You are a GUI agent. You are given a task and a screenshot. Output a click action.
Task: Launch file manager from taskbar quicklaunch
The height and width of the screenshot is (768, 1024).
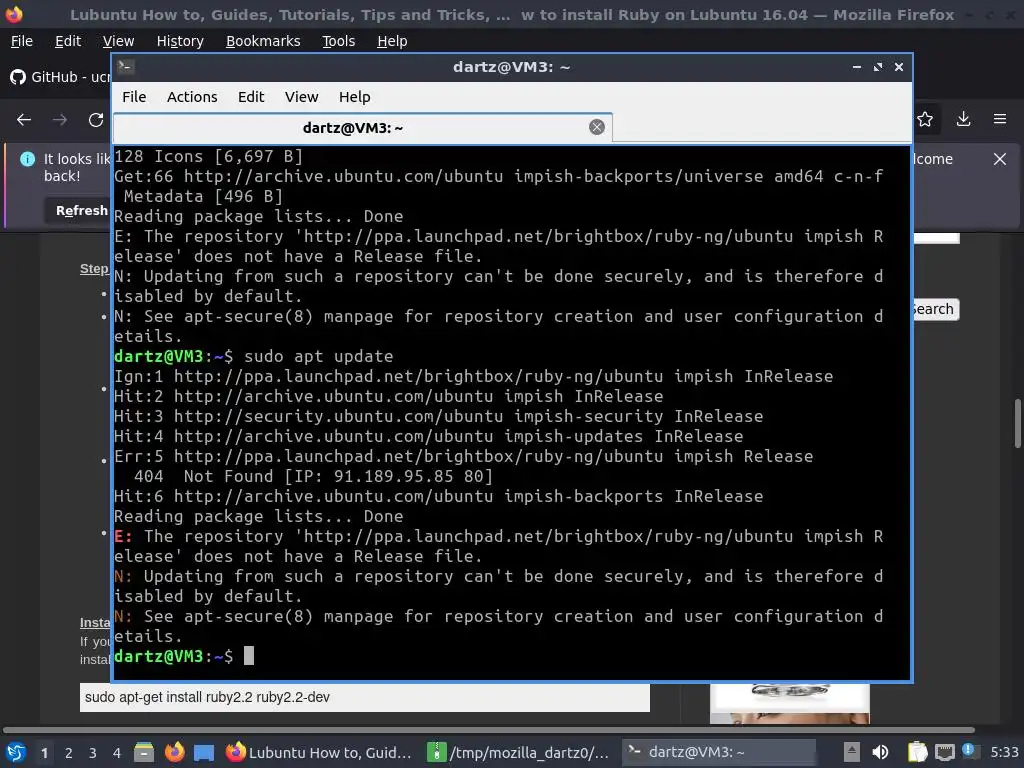[144, 752]
